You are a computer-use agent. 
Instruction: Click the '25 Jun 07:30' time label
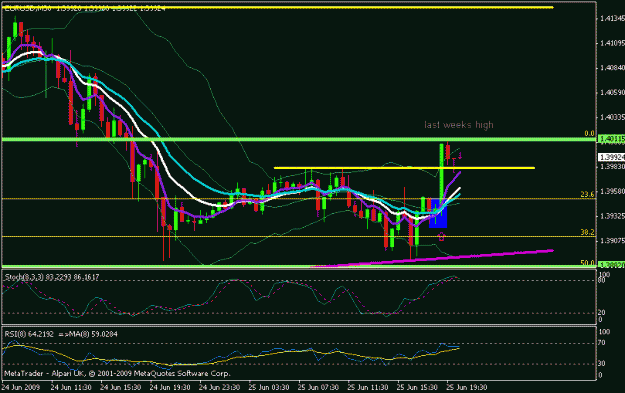[x=318, y=387]
